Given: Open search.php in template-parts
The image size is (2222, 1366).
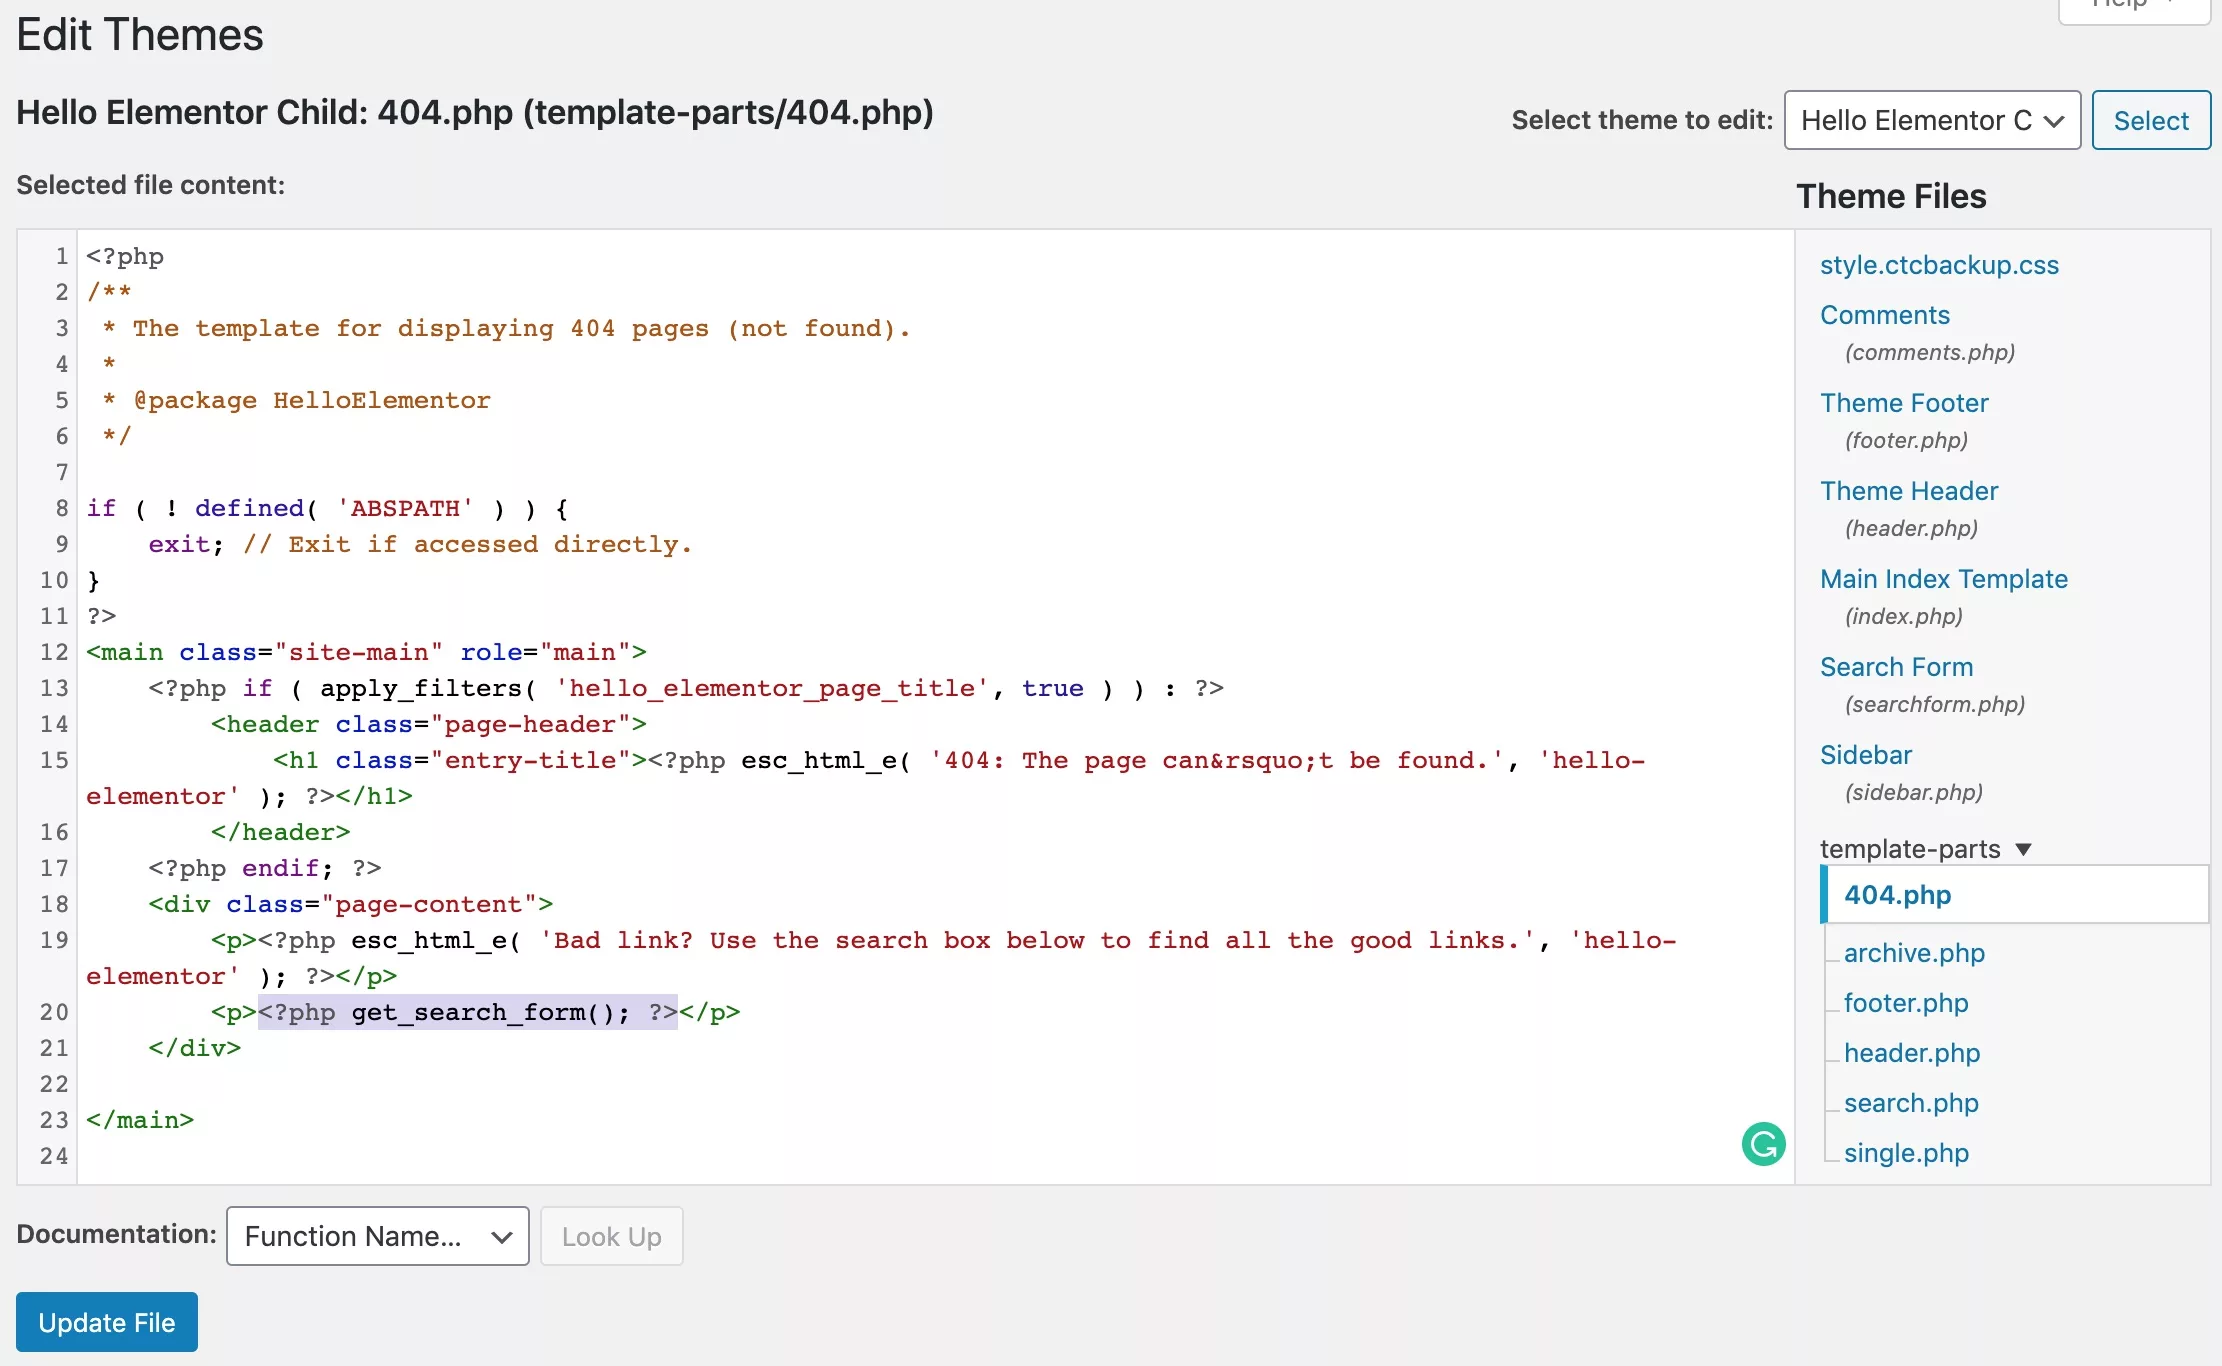Looking at the screenshot, I should tap(1911, 1103).
